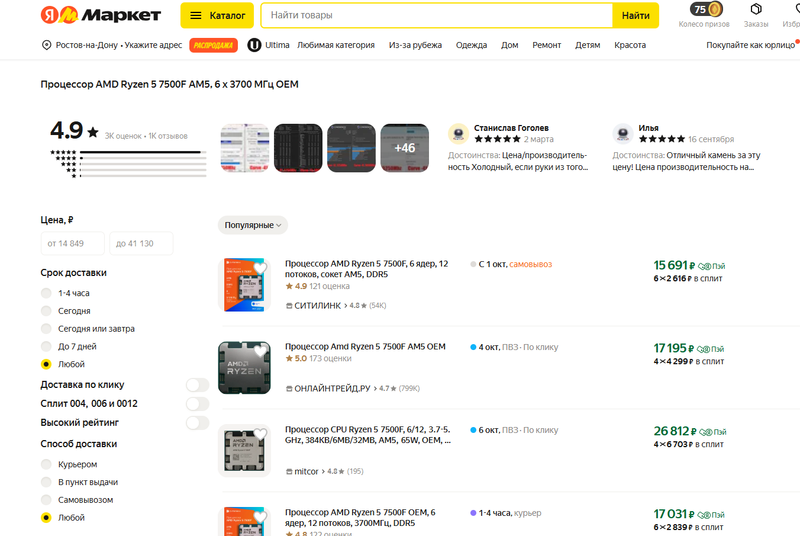Click the Пэй icon beside 17 195 ₽
Image resolution: width=800 pixels, height=536 pixels.
point(711,349)
